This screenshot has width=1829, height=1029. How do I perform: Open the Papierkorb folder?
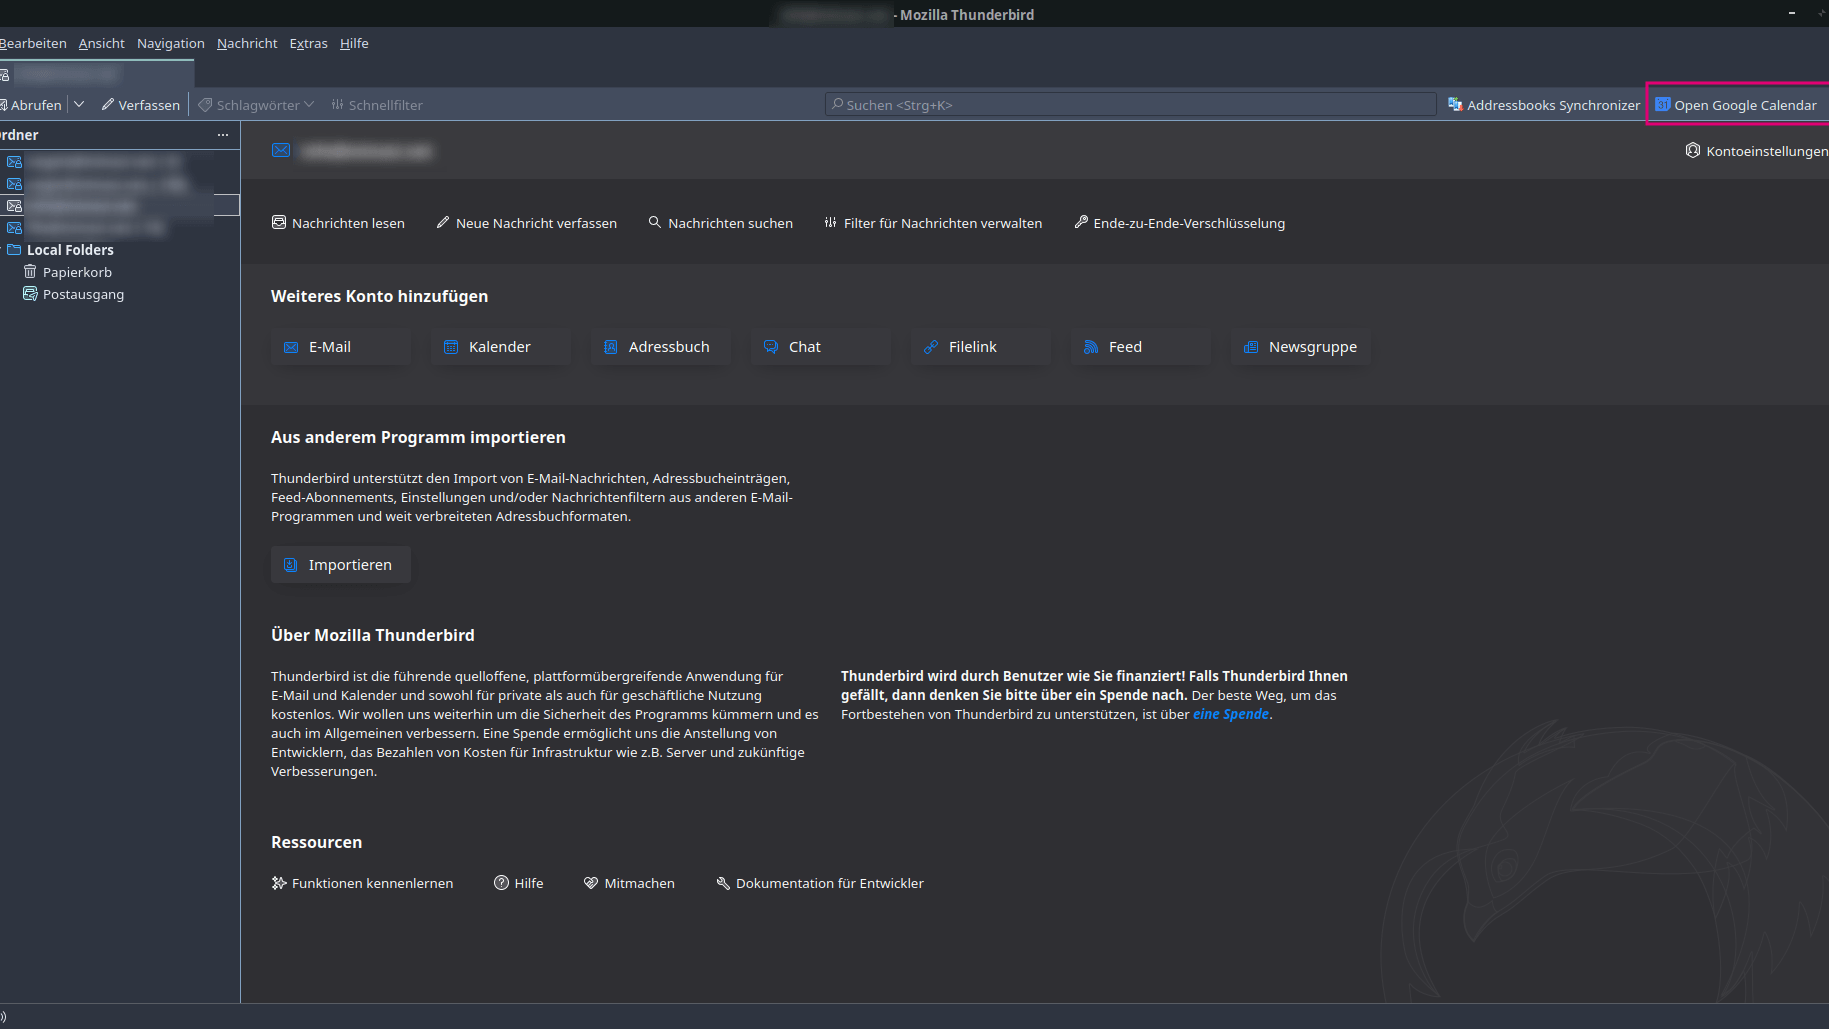(77, 272)
